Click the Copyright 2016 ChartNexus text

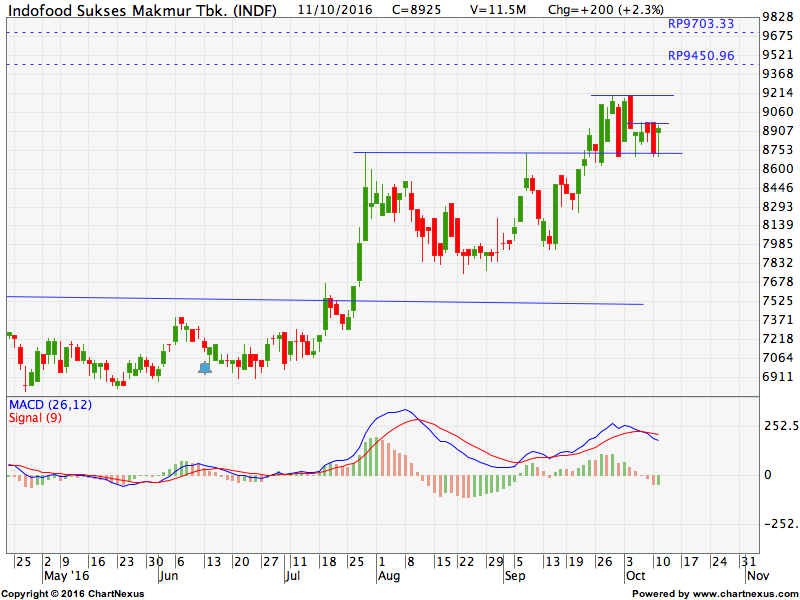click(72, 594)
